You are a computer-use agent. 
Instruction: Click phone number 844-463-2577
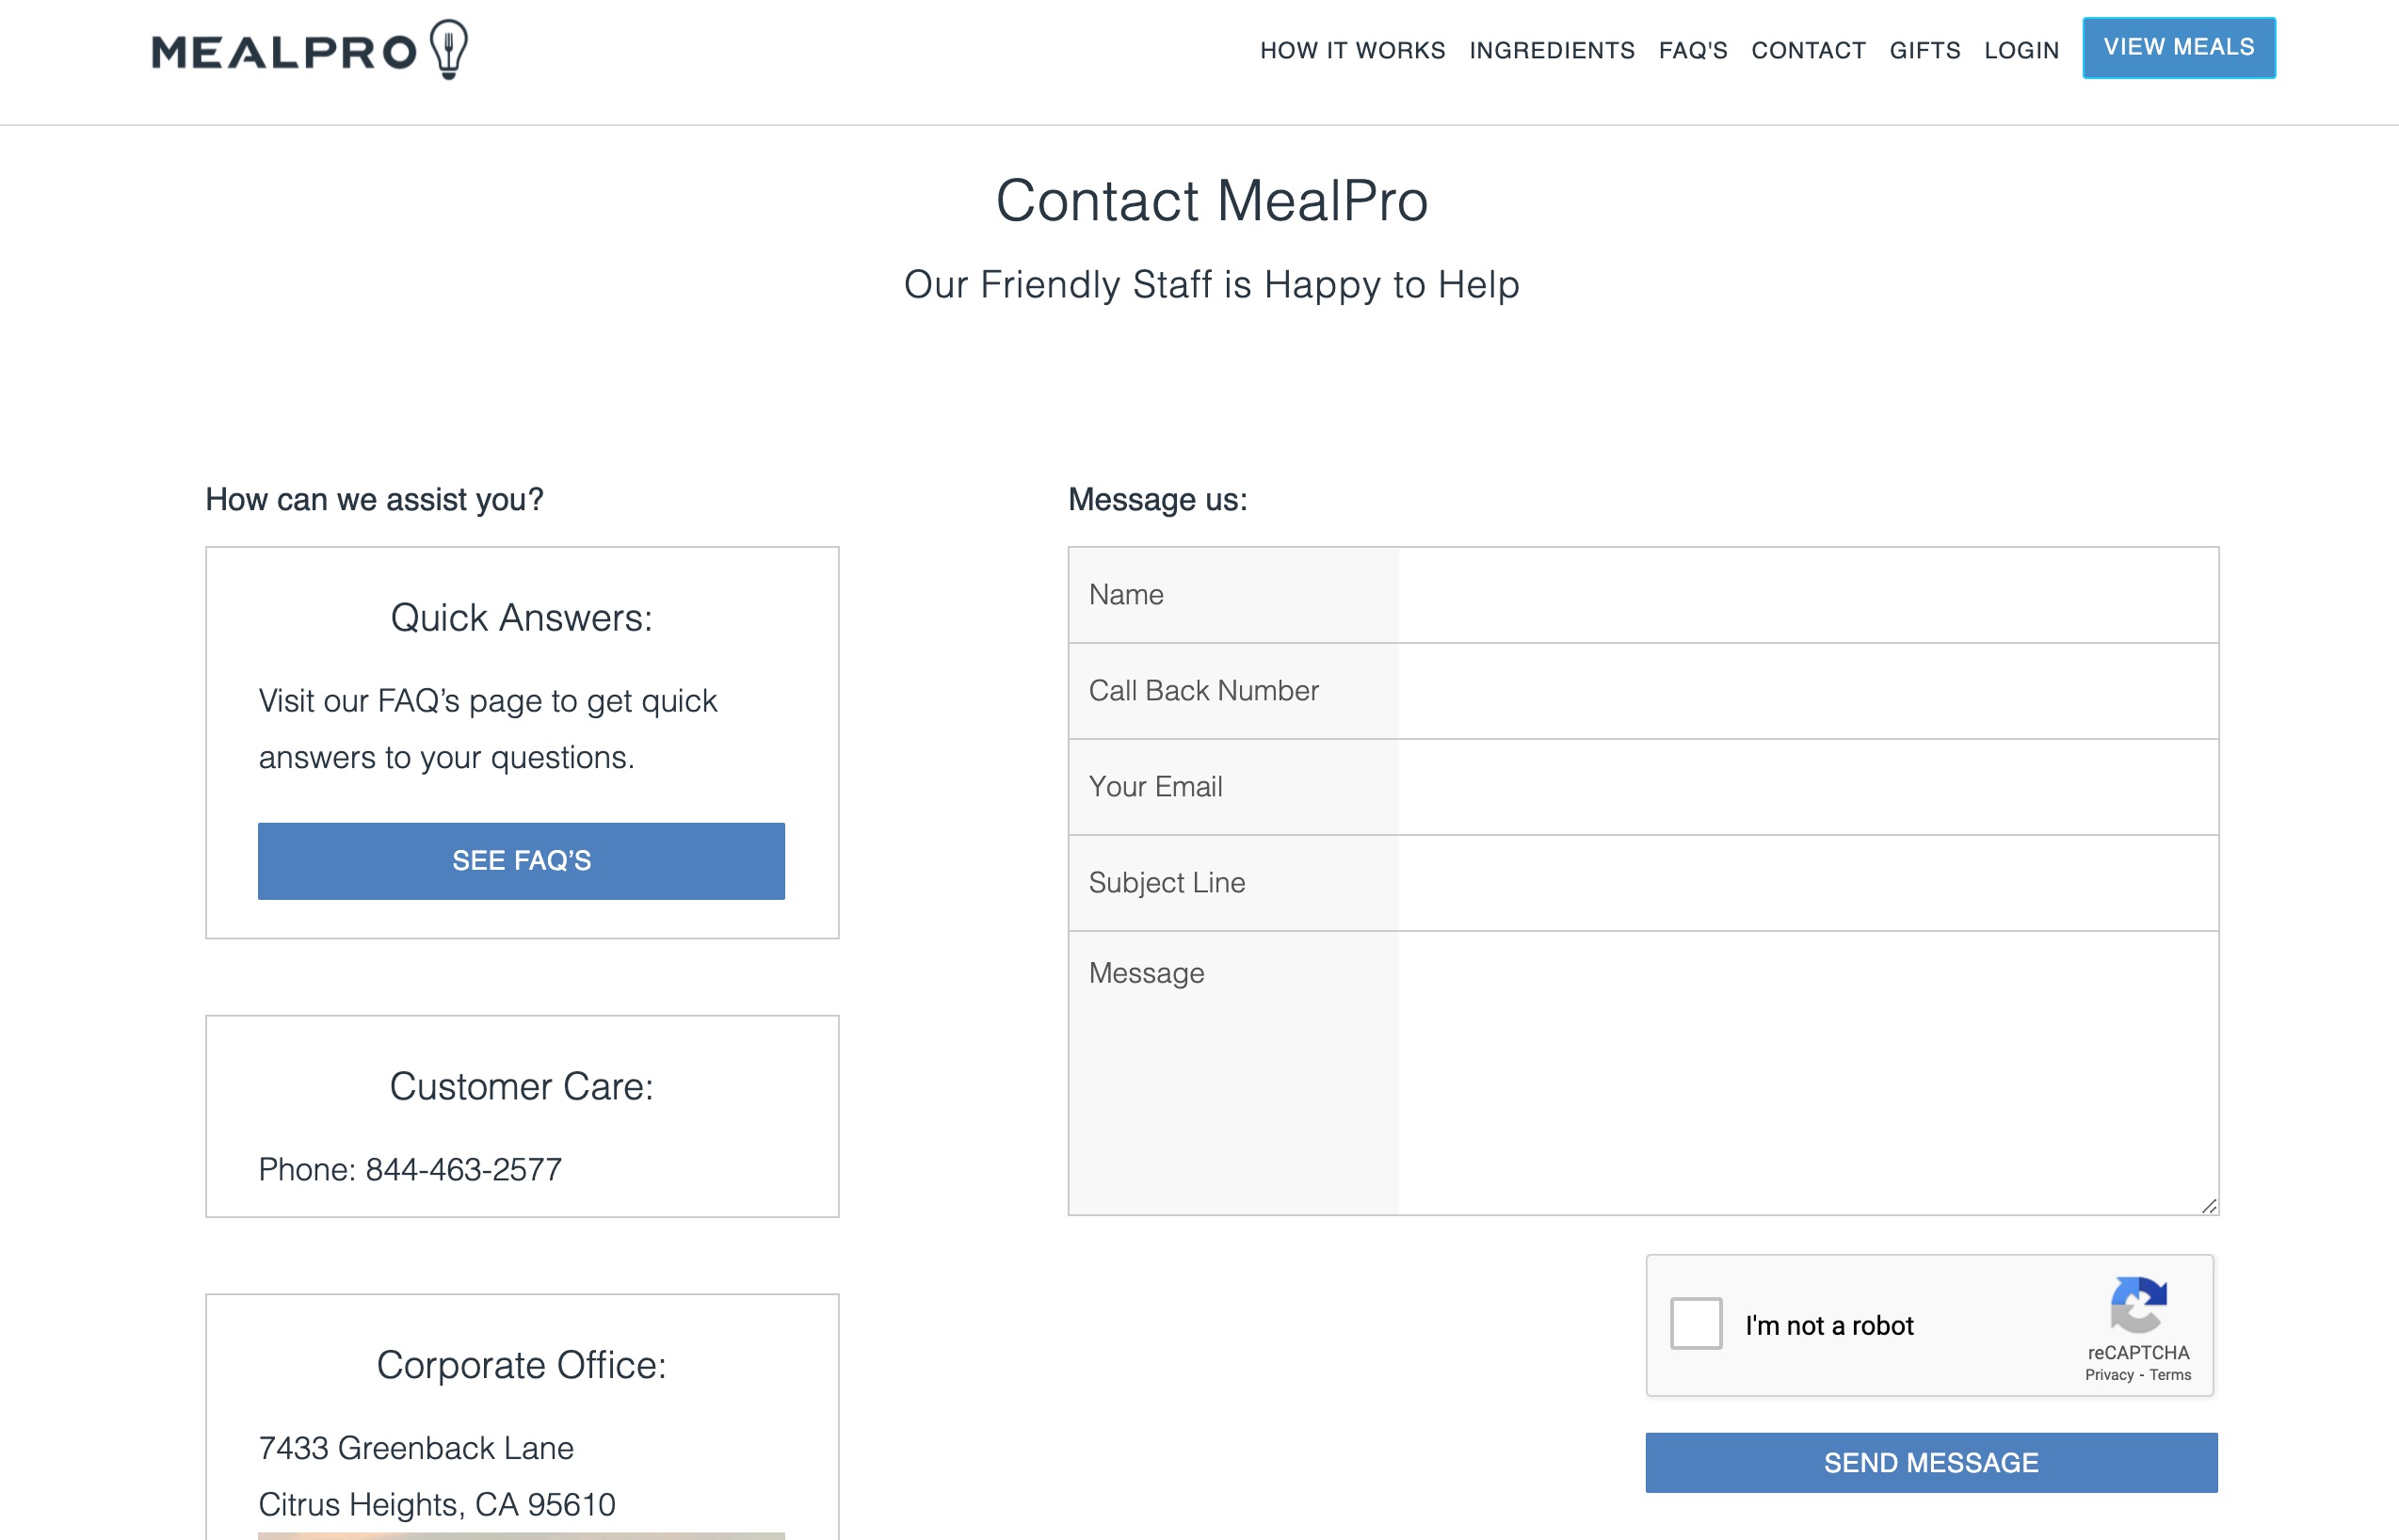click(x=464, y=1169)
